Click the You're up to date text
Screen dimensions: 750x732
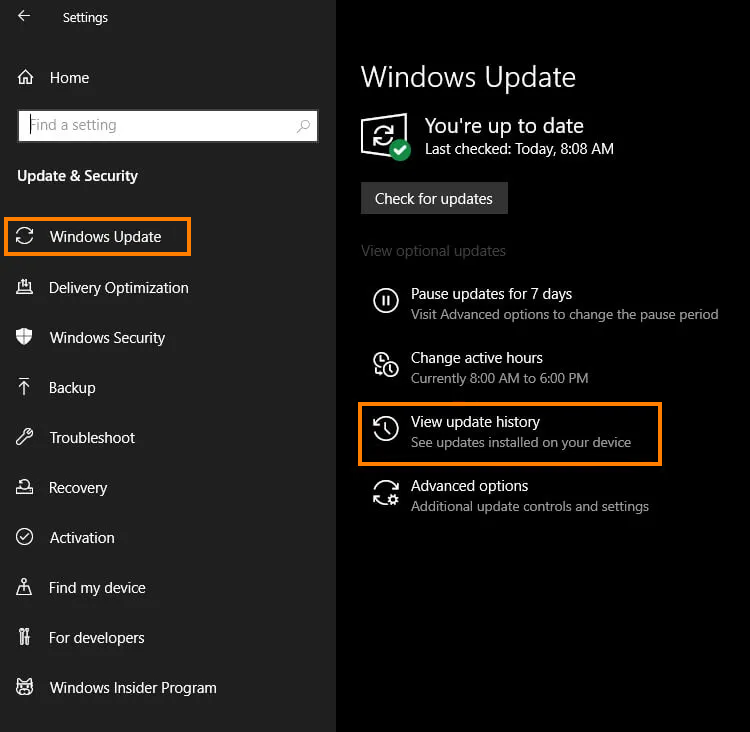click(x=504, y=126)
